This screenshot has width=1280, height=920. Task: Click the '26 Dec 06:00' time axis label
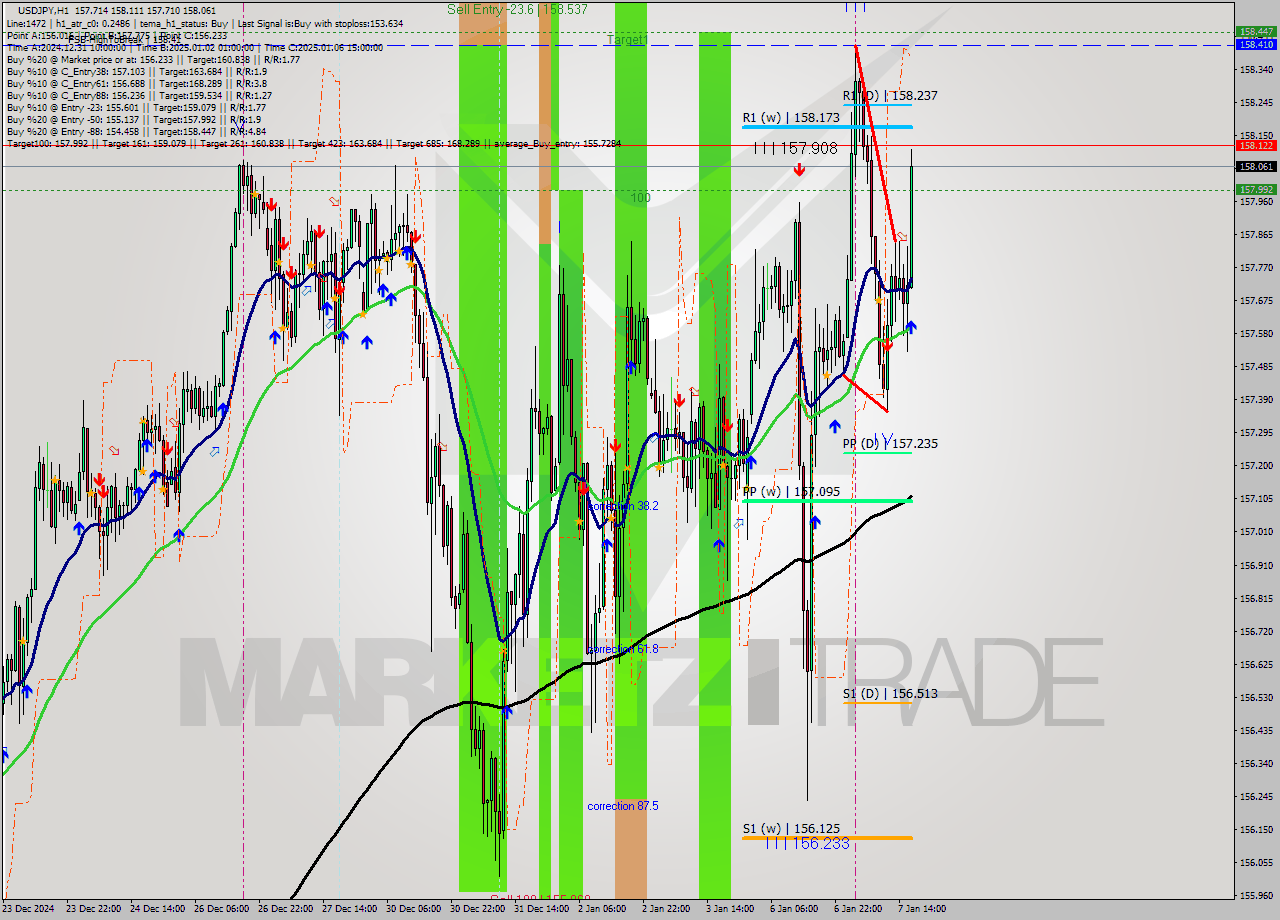222,909
